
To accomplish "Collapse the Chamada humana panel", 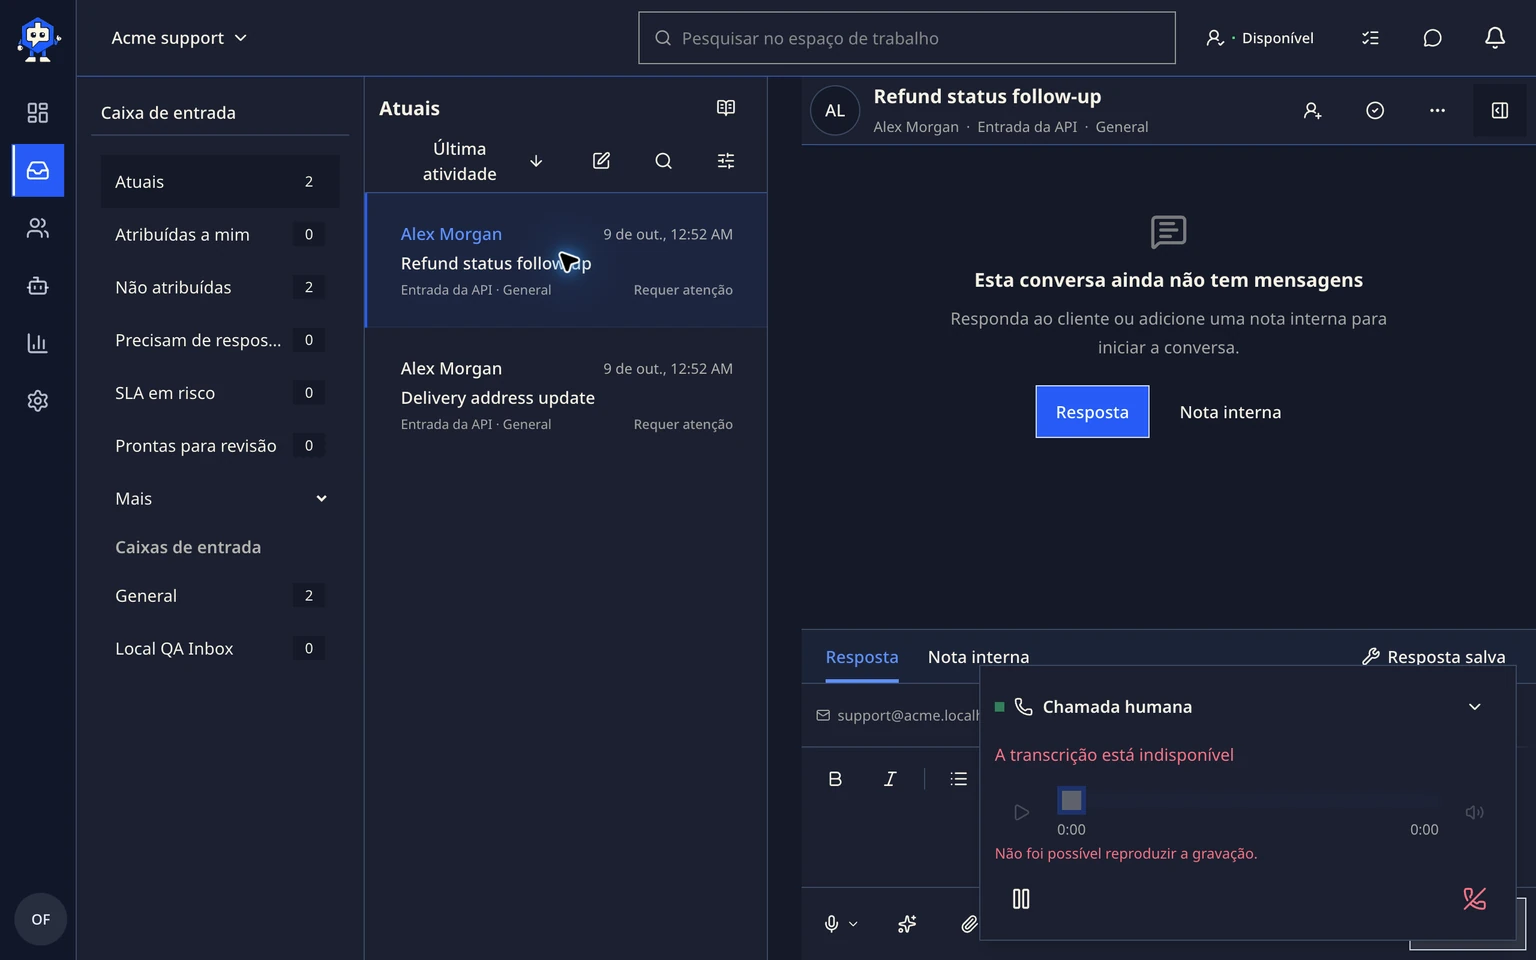I will [1474, 707].
